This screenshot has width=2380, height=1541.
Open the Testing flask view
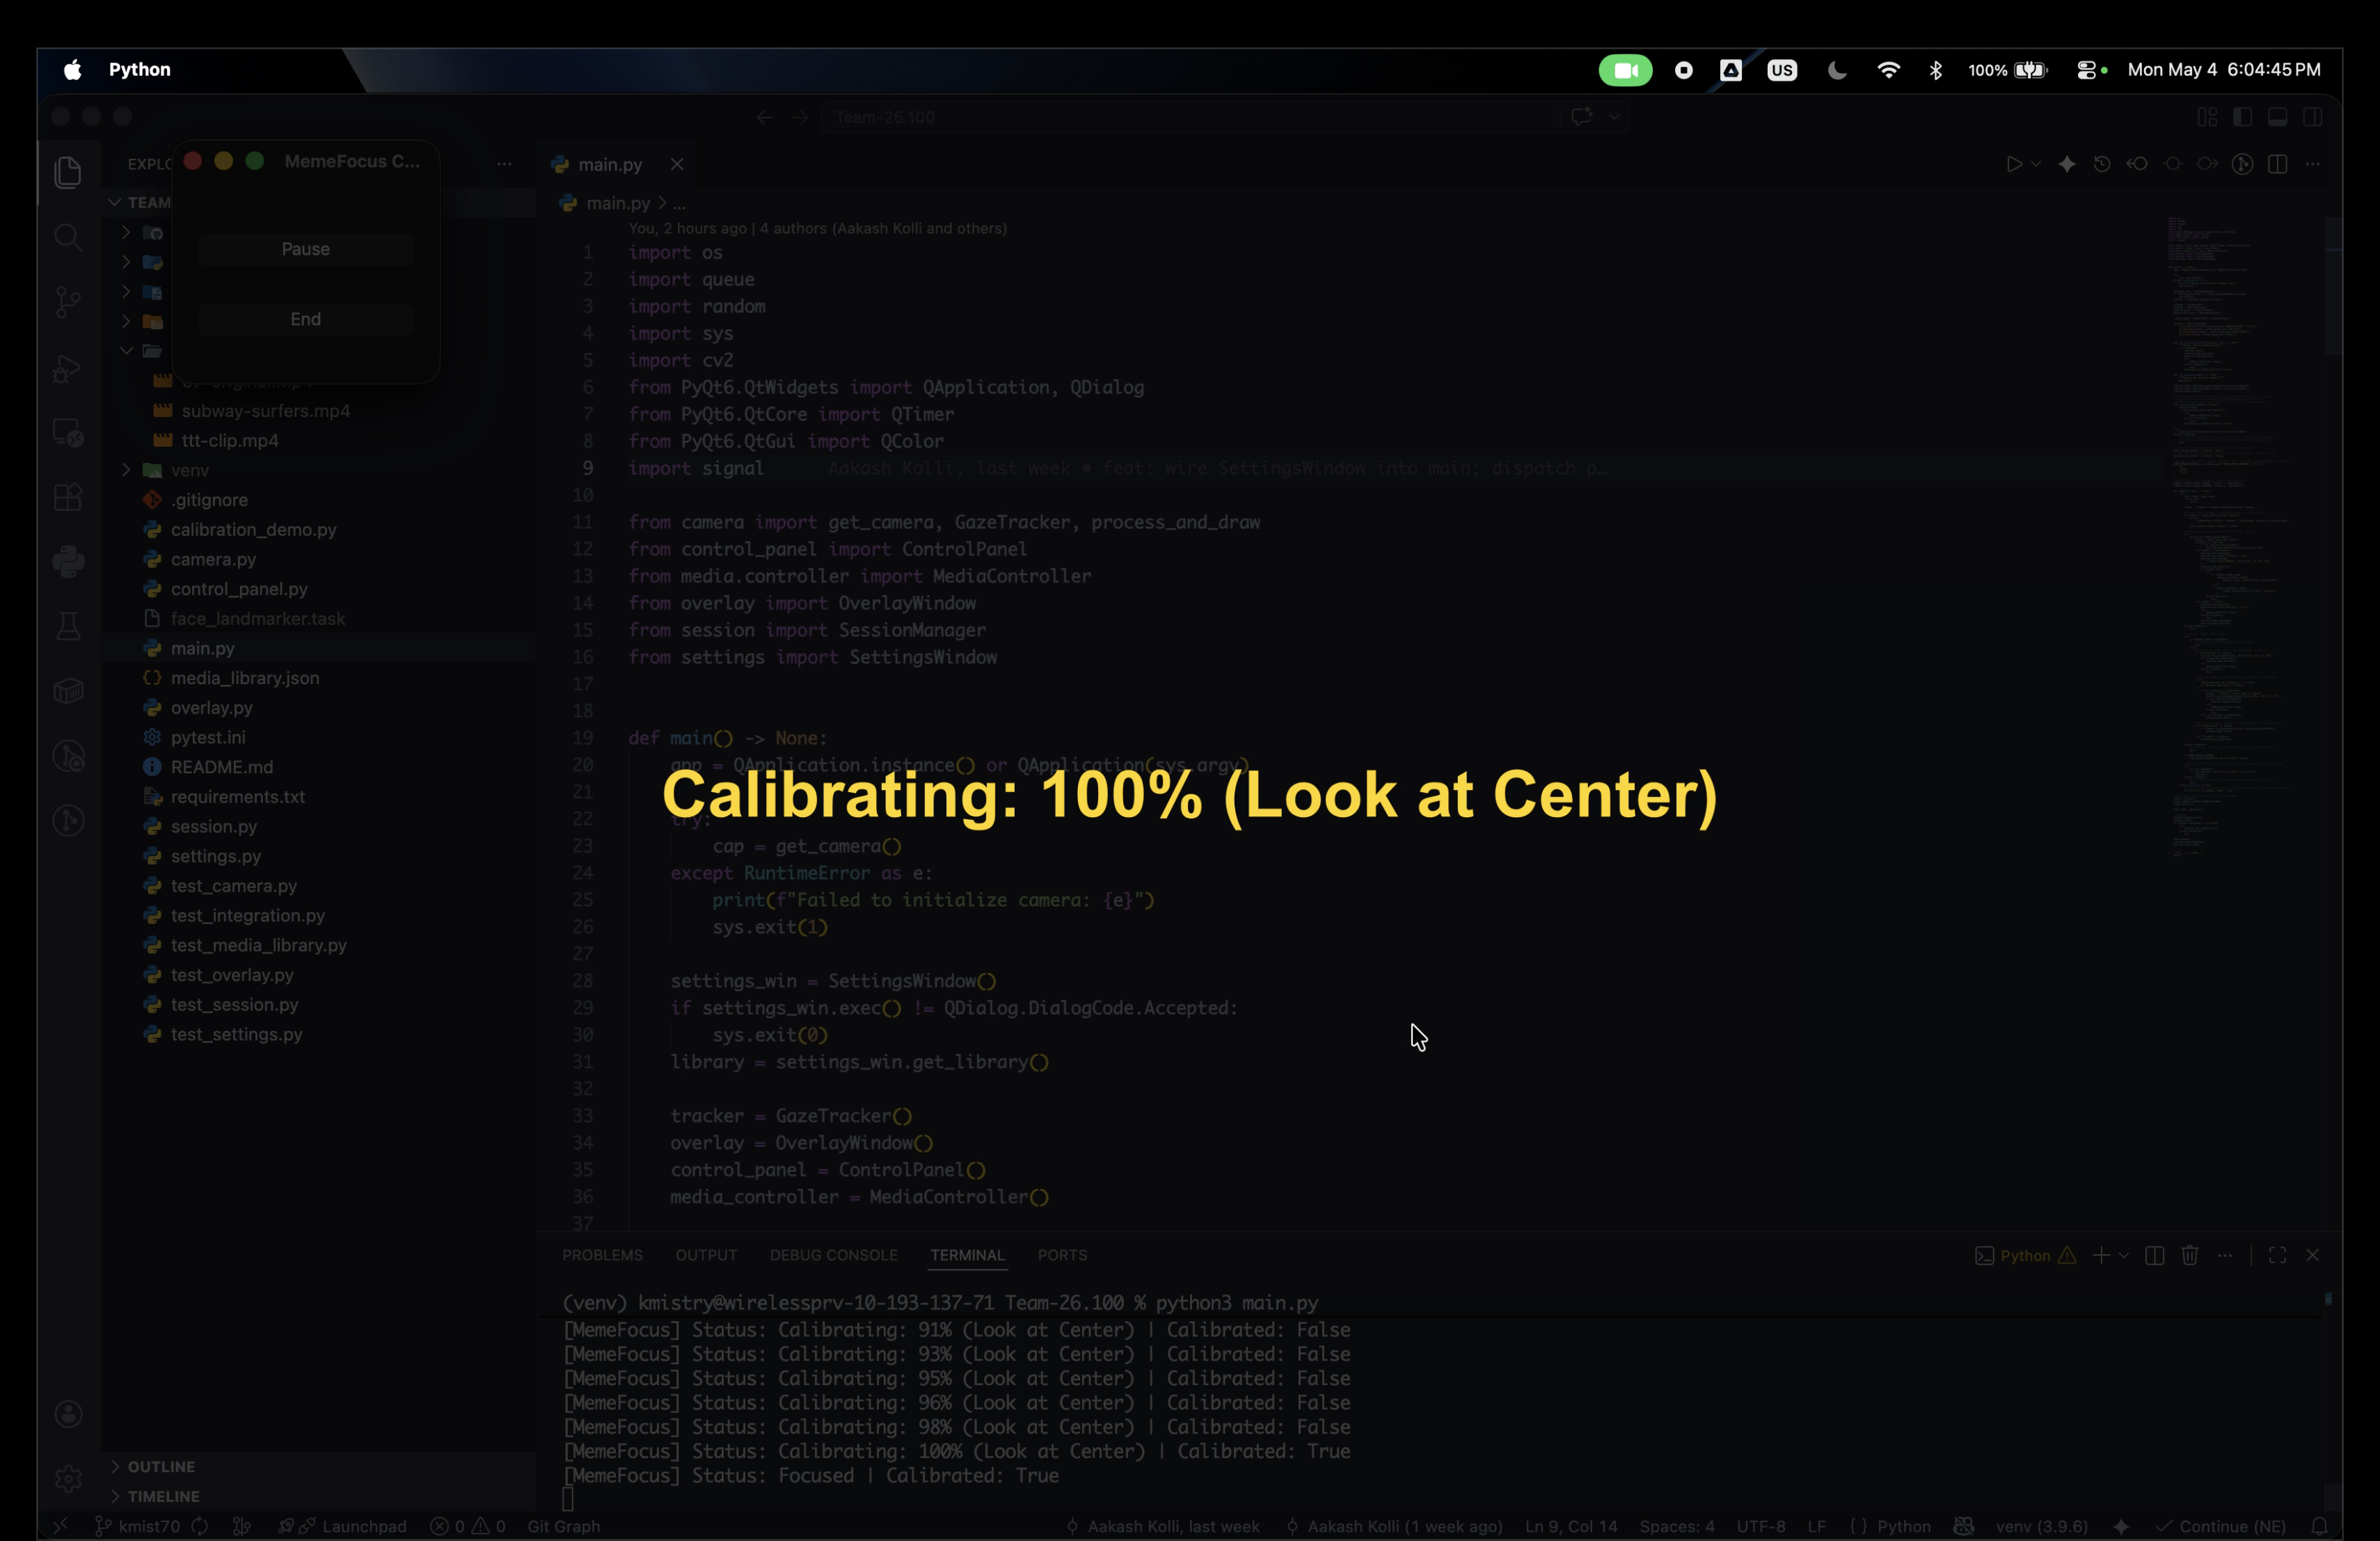coord(68,627)
